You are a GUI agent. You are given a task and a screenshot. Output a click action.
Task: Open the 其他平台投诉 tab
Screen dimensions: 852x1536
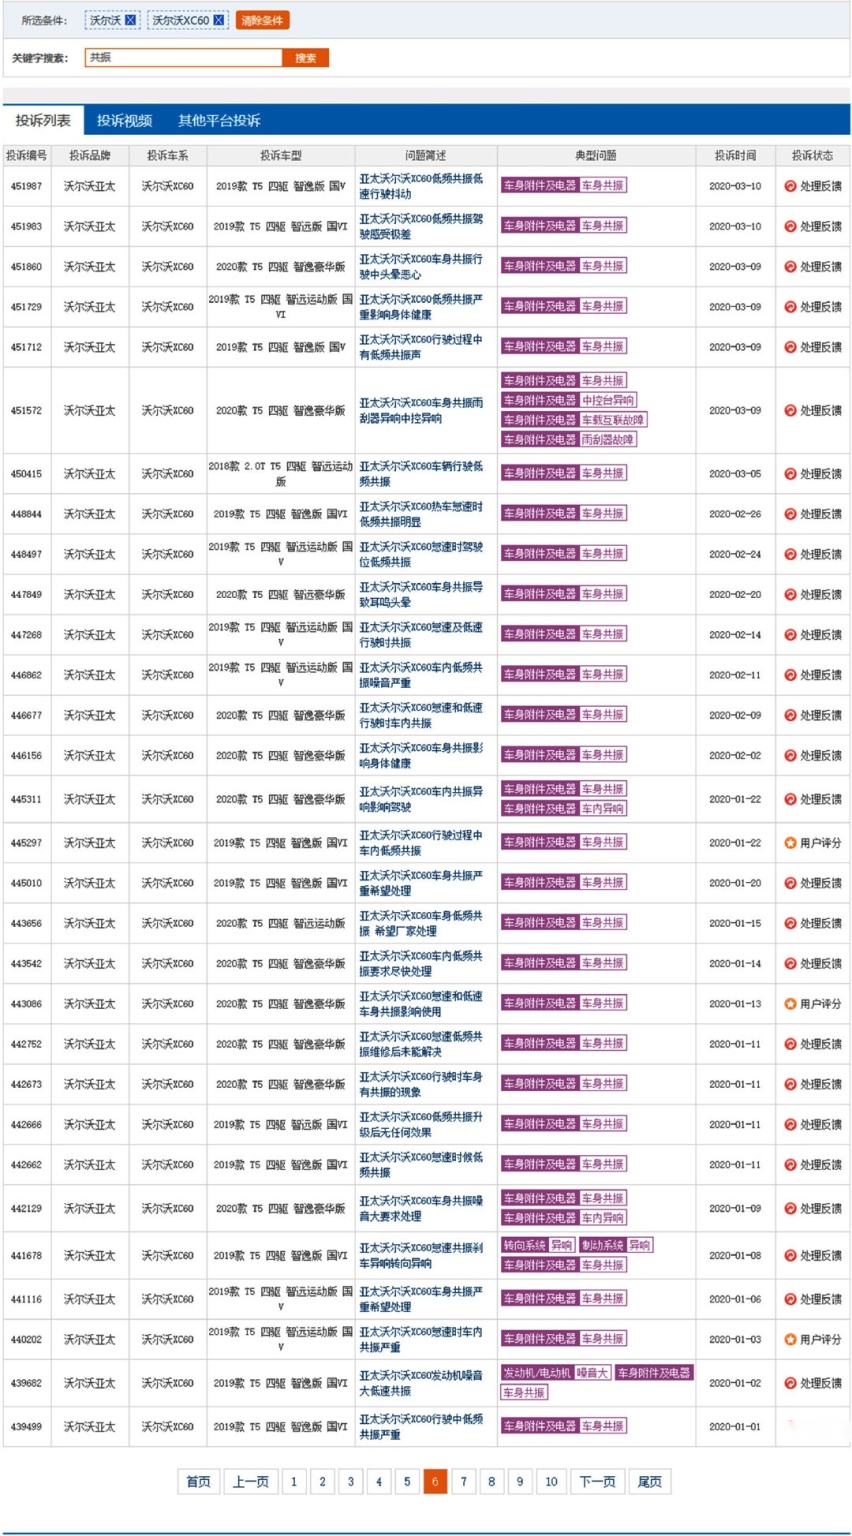click(x=219, y=121)
